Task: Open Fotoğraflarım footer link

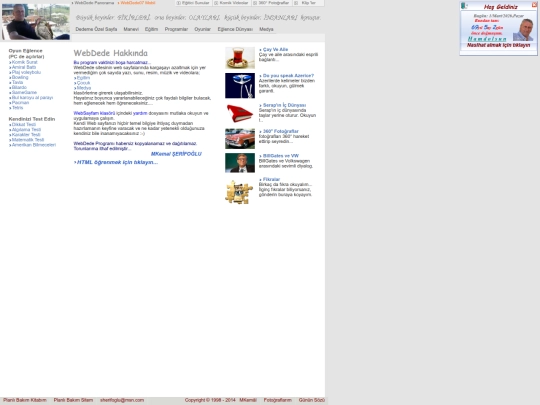Action: pyautogui.click(x=278, y=400)
